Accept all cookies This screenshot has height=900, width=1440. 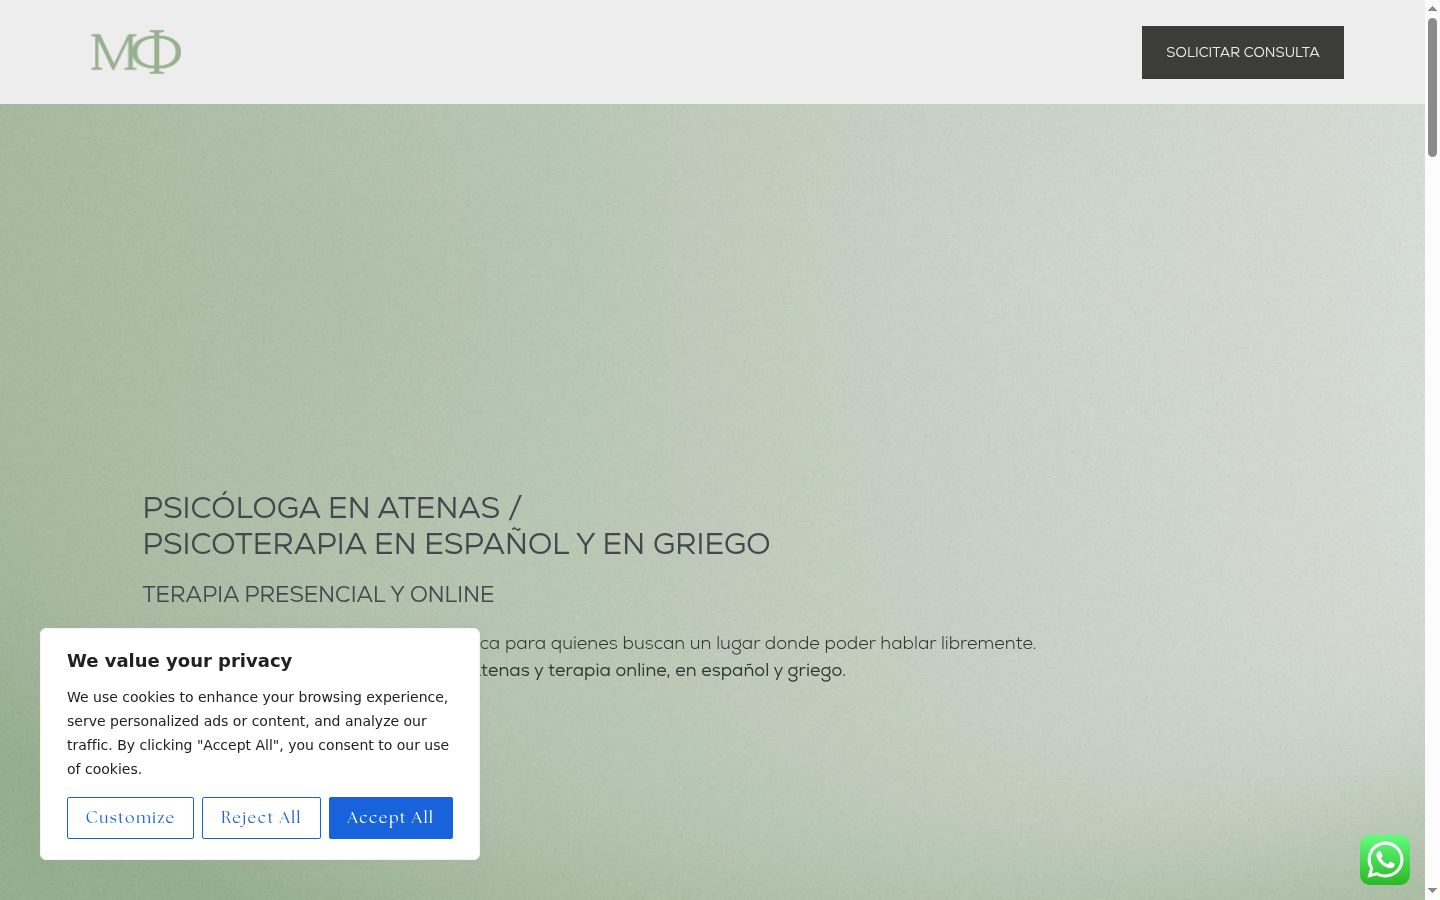(x=391, y=818)
